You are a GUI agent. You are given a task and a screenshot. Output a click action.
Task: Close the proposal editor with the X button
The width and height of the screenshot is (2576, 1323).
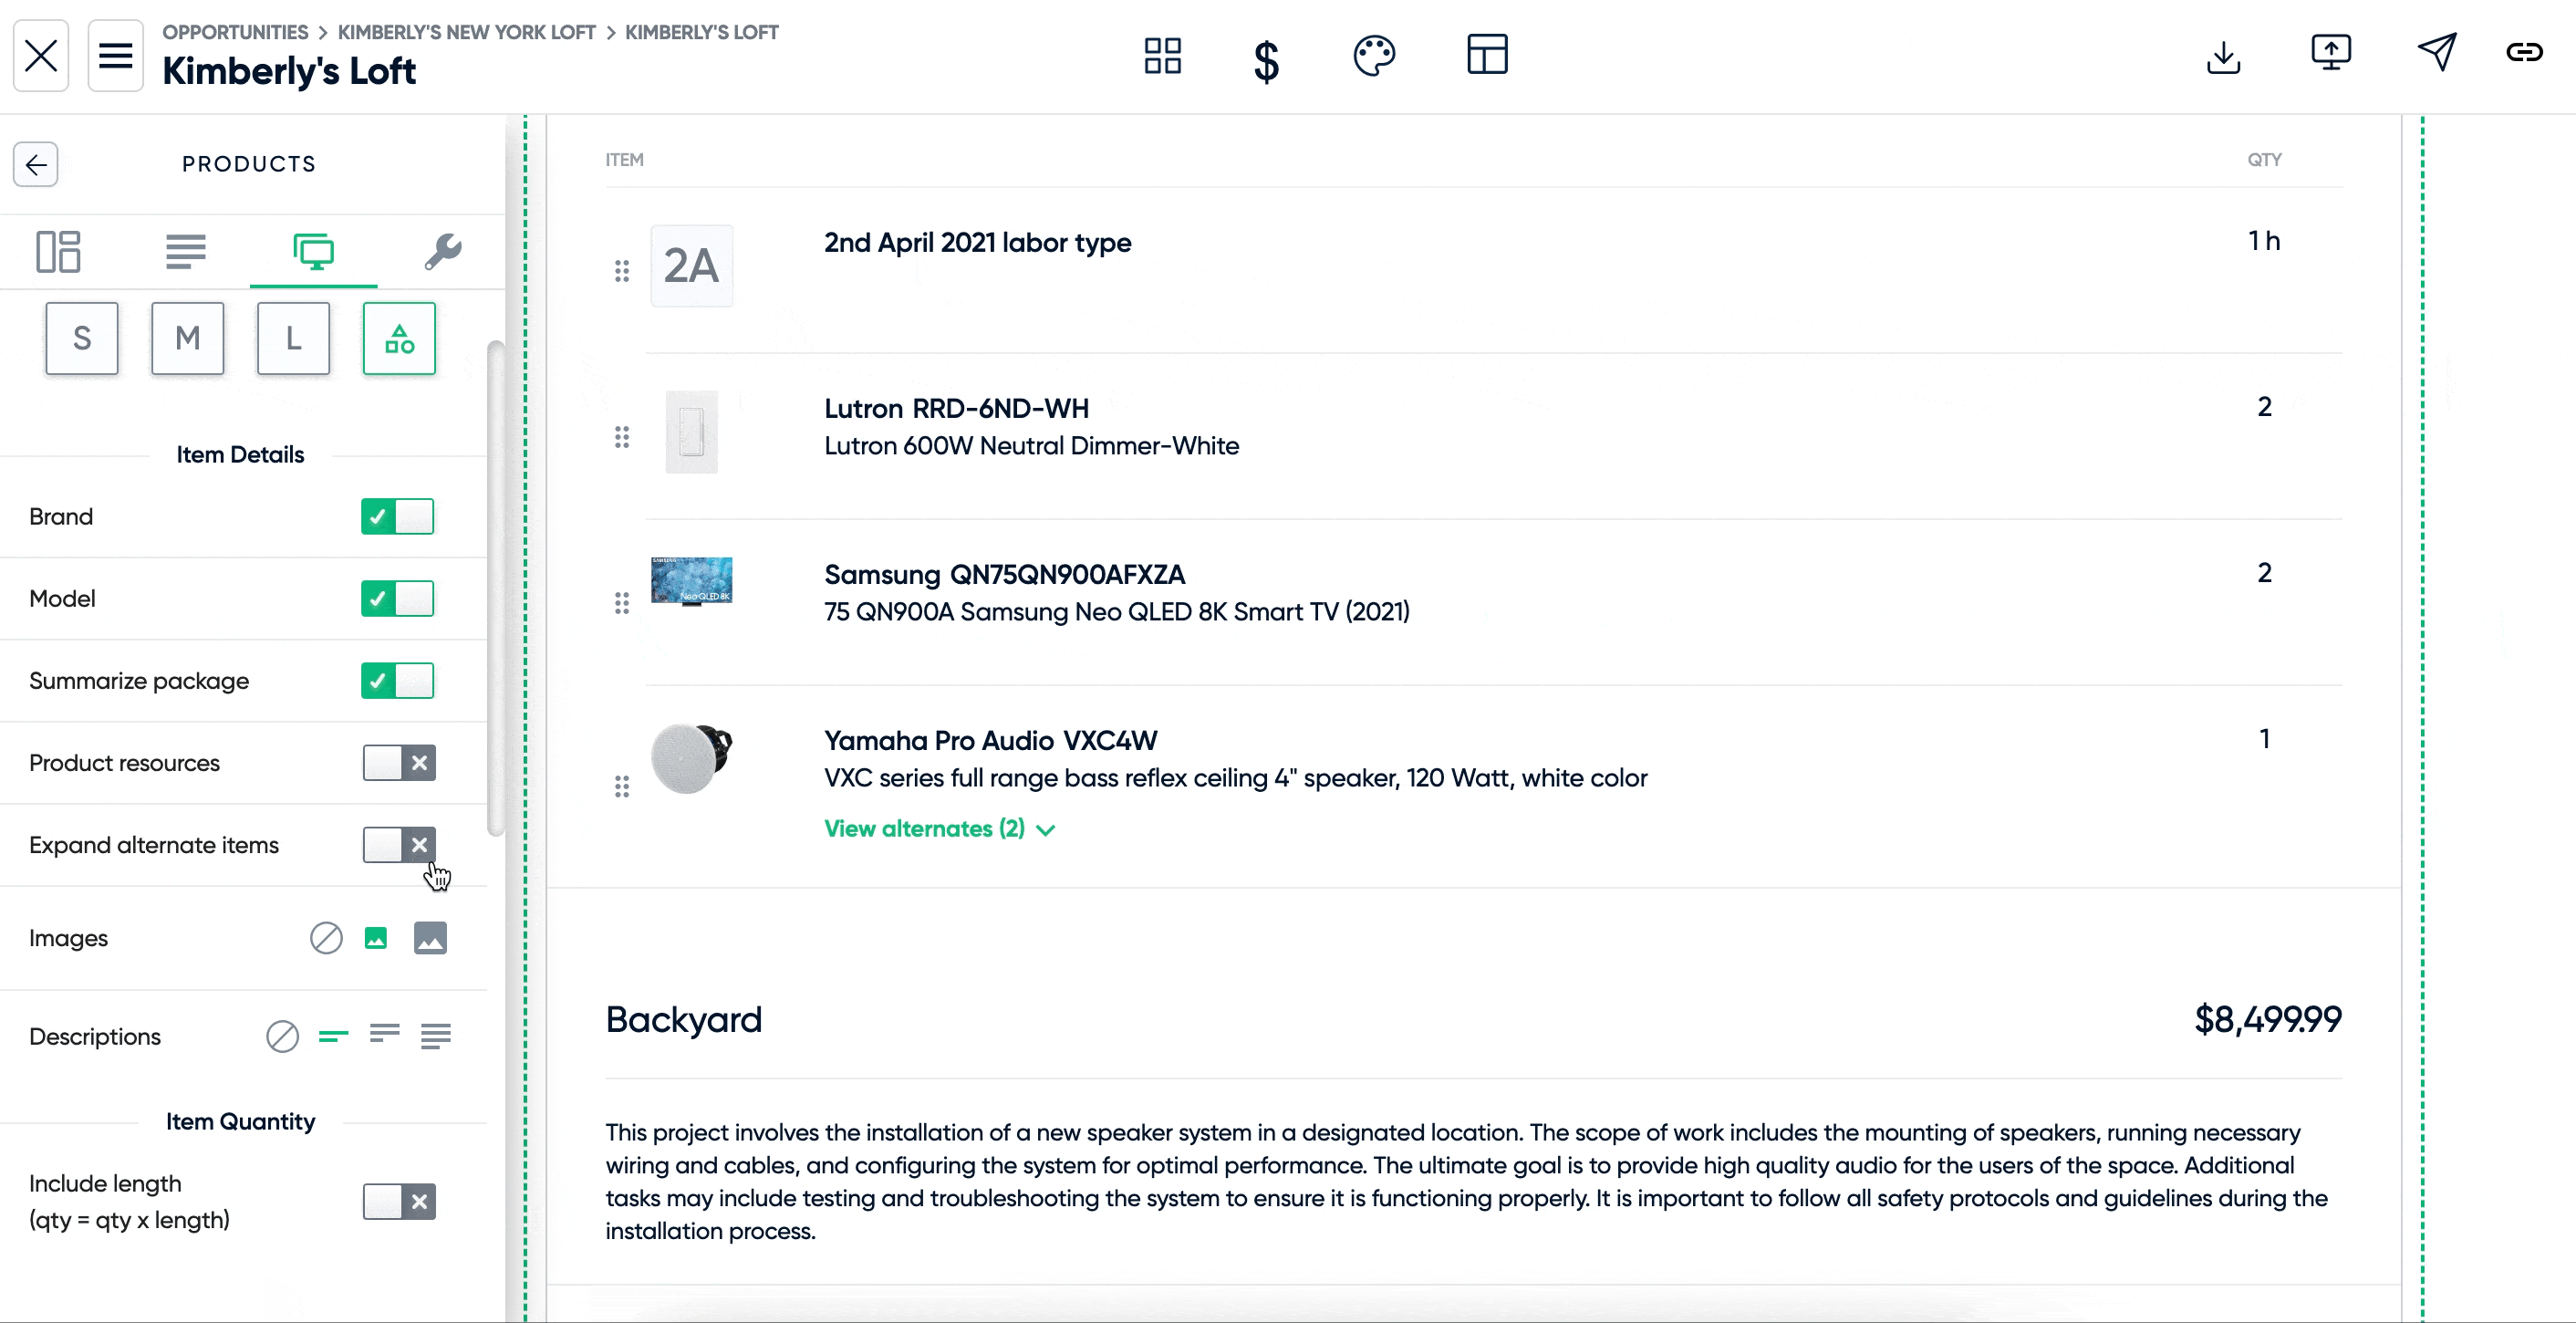[41, 56]
